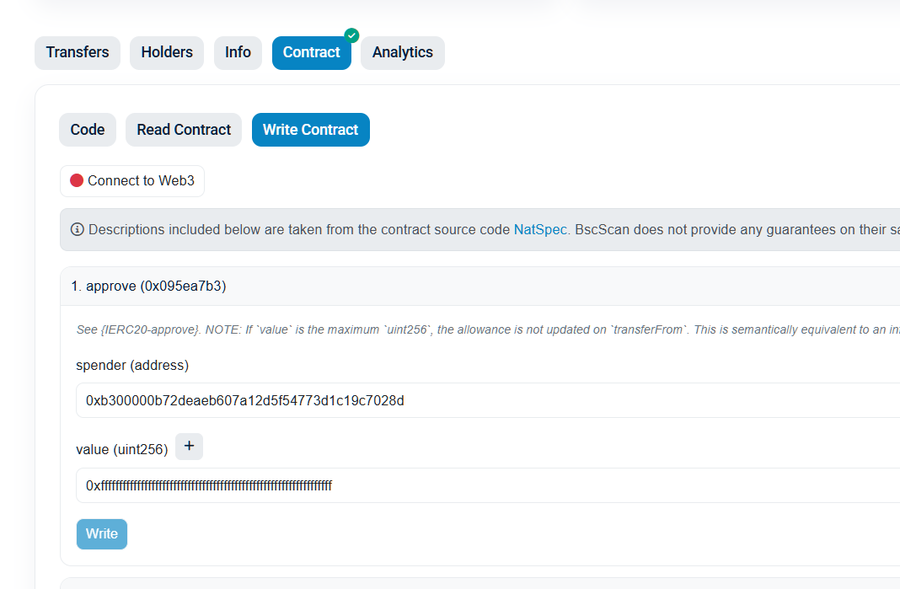Click the info circle icon in NatSpec notice
The image size is (900, 589).
coord(77,230)
